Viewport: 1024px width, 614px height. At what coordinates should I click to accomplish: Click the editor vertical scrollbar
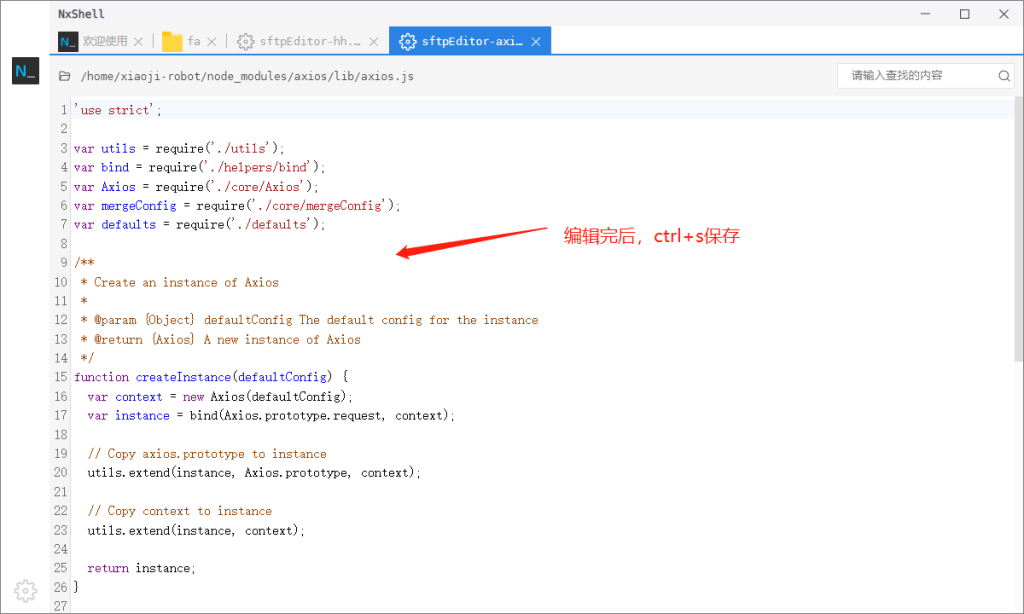pyautogui.click(x=1018, y=230)
